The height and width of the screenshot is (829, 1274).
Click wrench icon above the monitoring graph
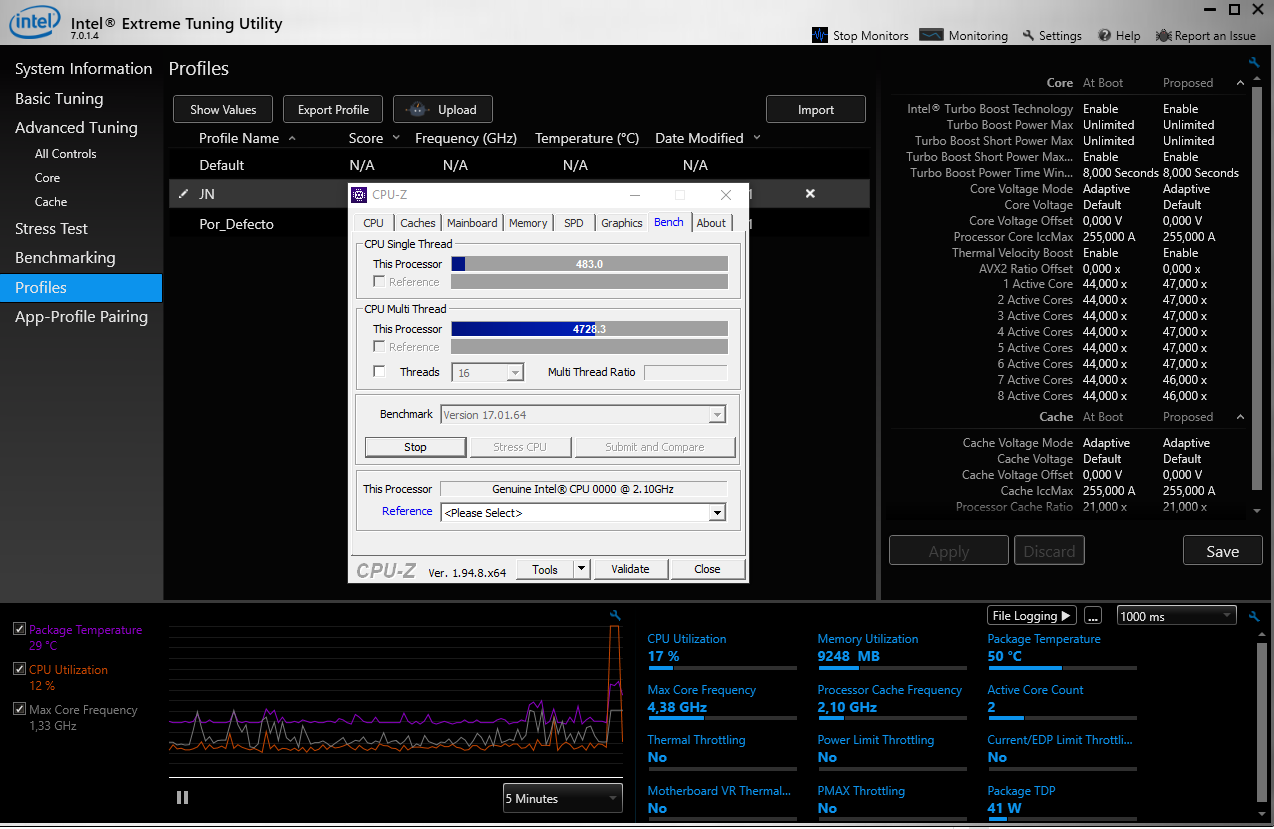coord(615,615)
